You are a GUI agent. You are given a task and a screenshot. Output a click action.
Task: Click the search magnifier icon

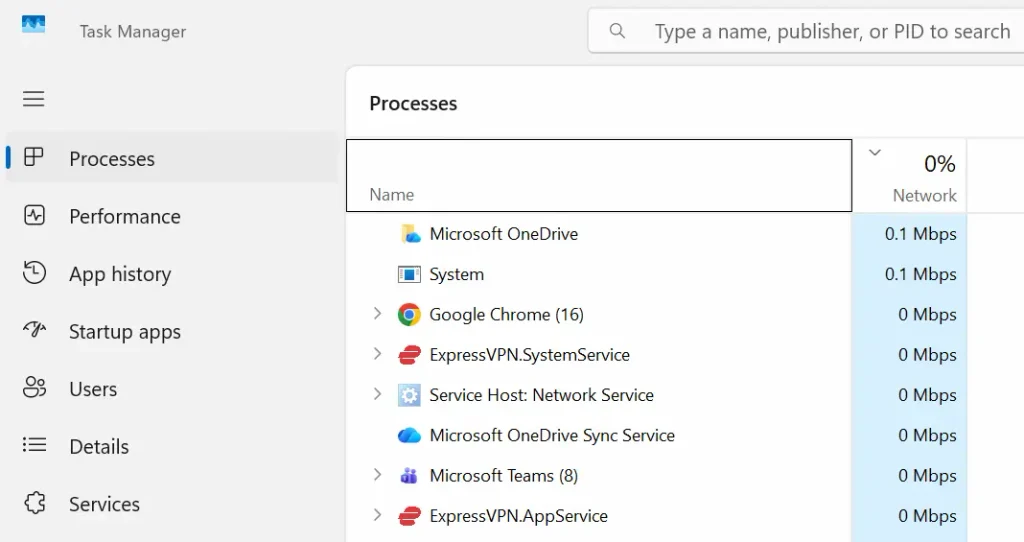tap(617, 31)
